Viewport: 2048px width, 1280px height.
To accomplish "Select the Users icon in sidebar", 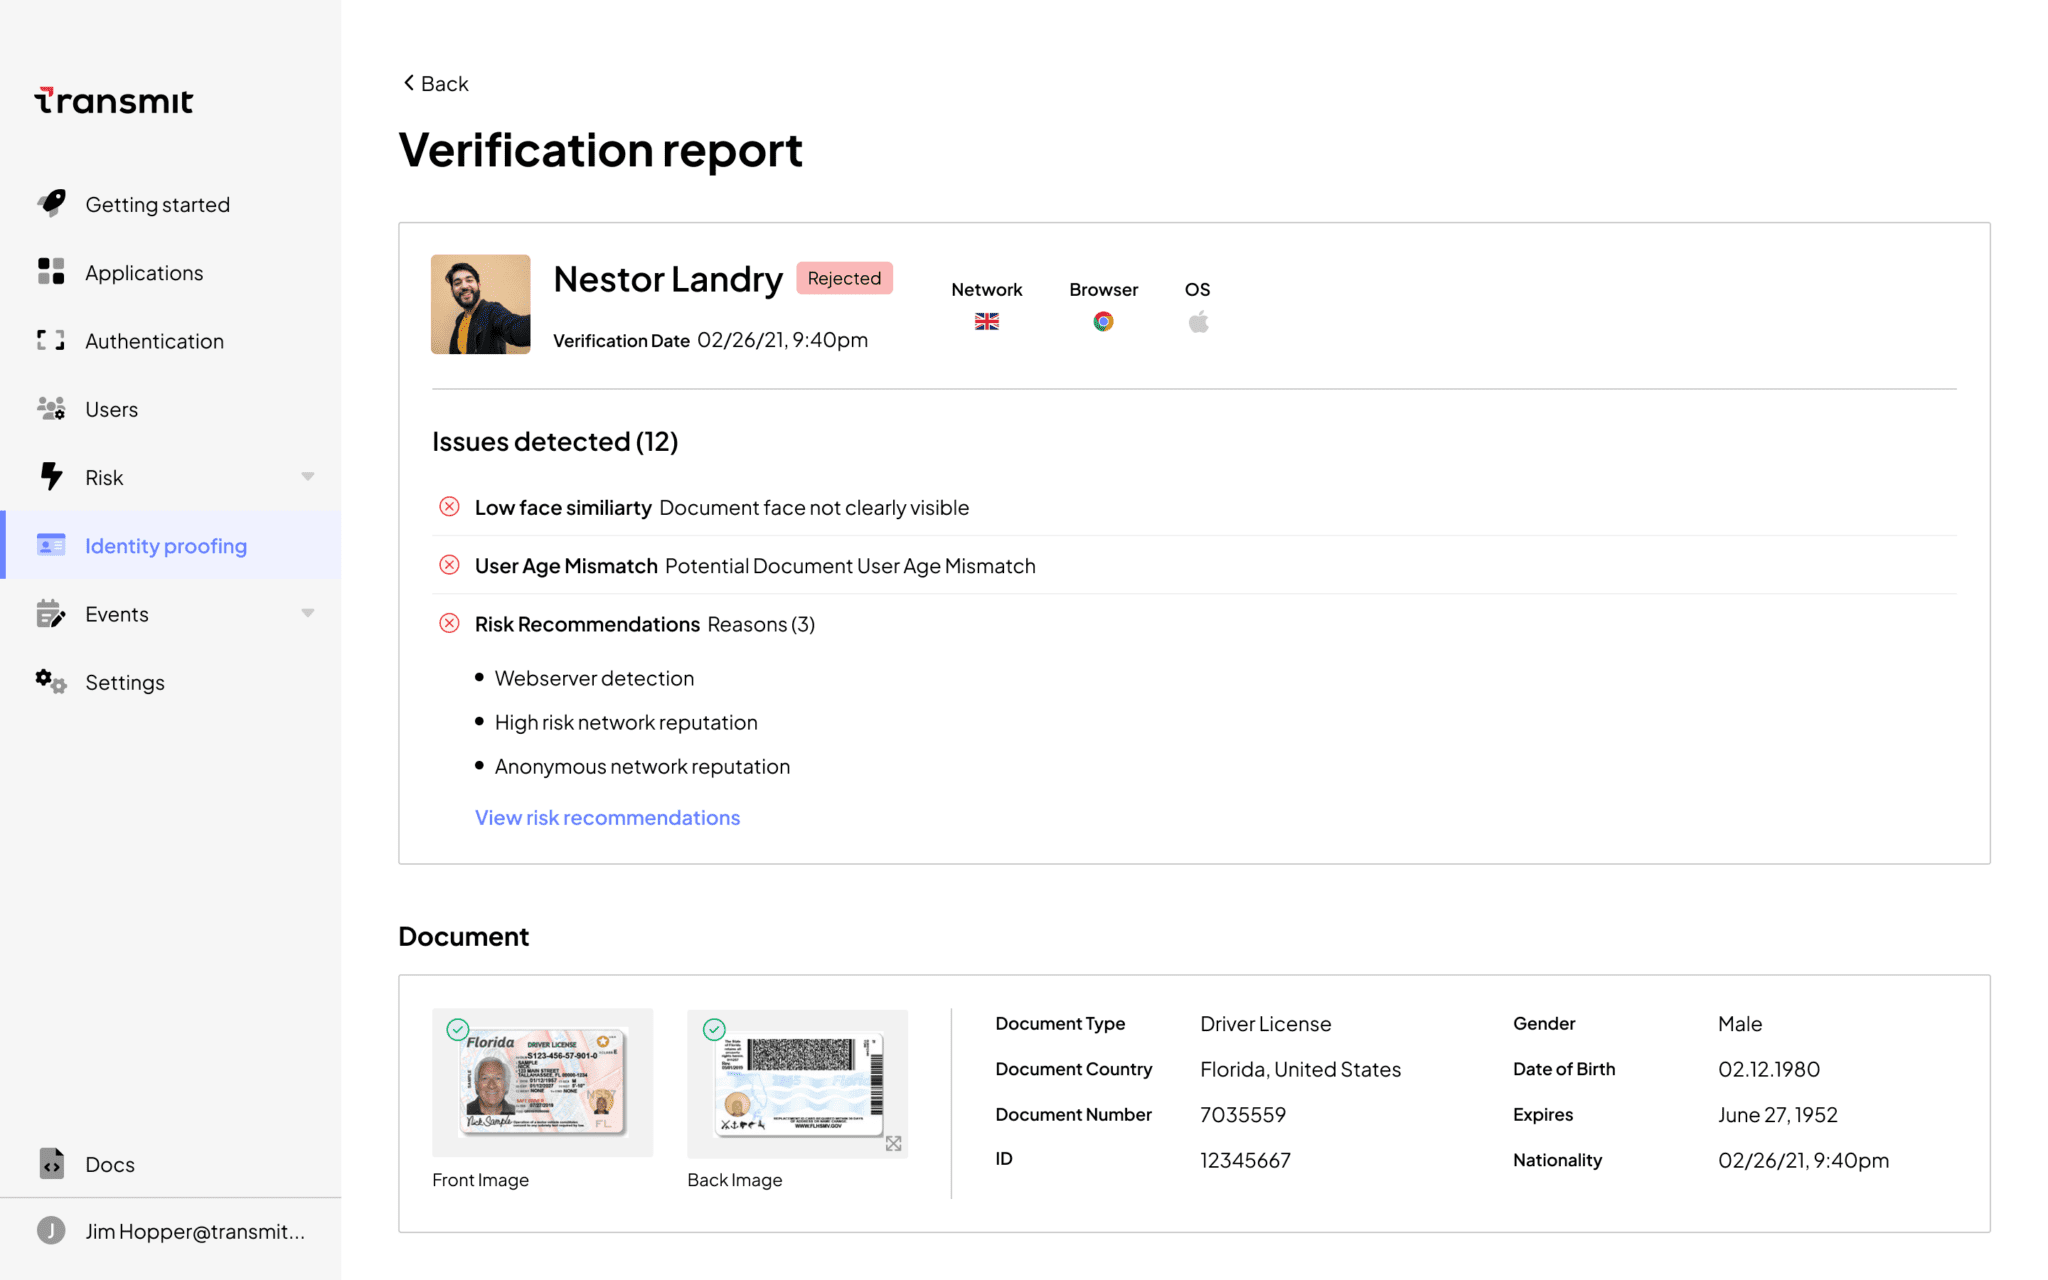I will [x=51, y=408].
